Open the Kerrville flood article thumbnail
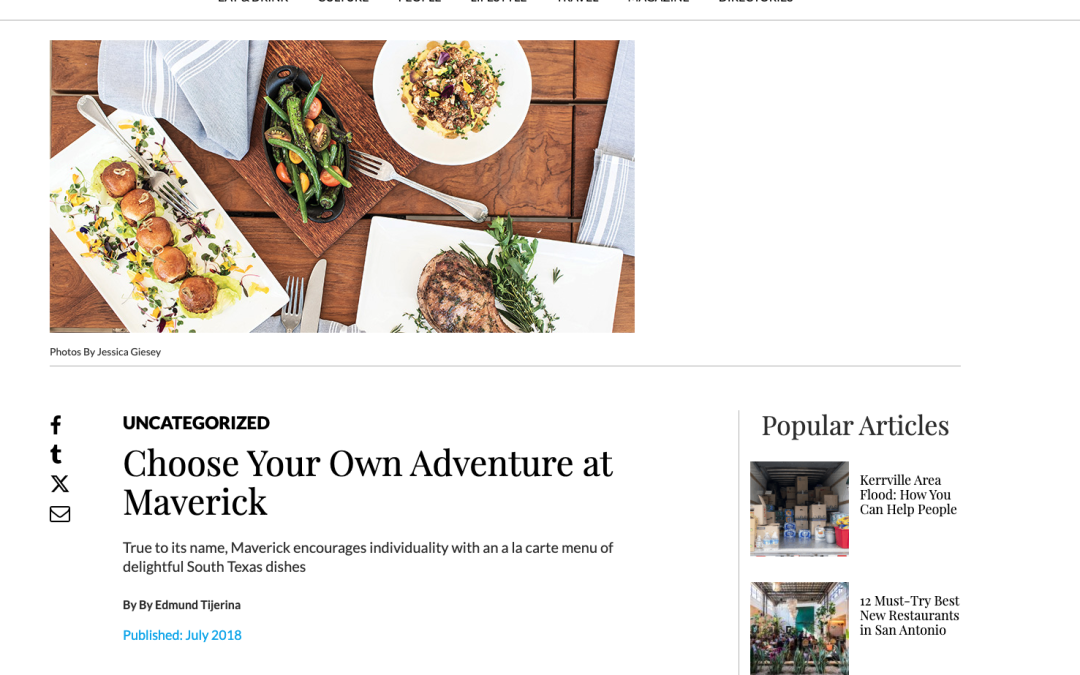1080x675 pixels. click(799, 508)
